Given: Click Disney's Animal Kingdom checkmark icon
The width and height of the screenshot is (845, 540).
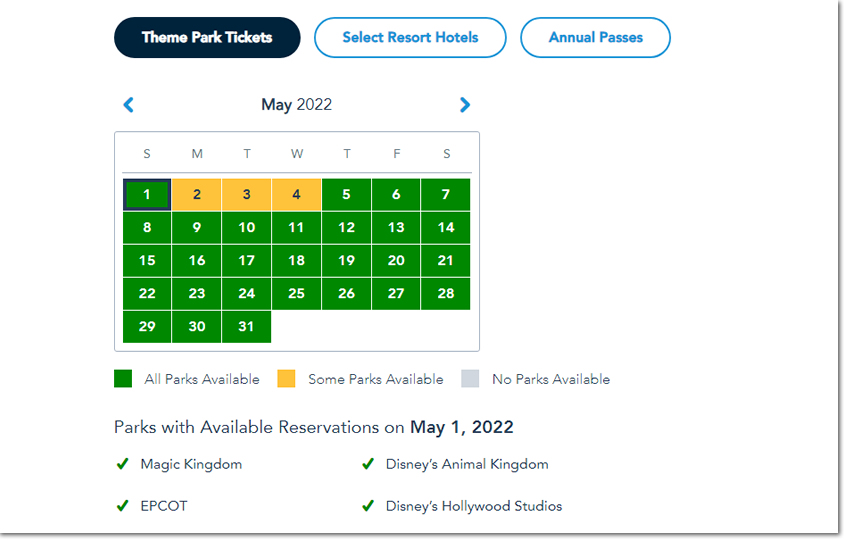Looking at the screenshot, I should coord(368,464).
